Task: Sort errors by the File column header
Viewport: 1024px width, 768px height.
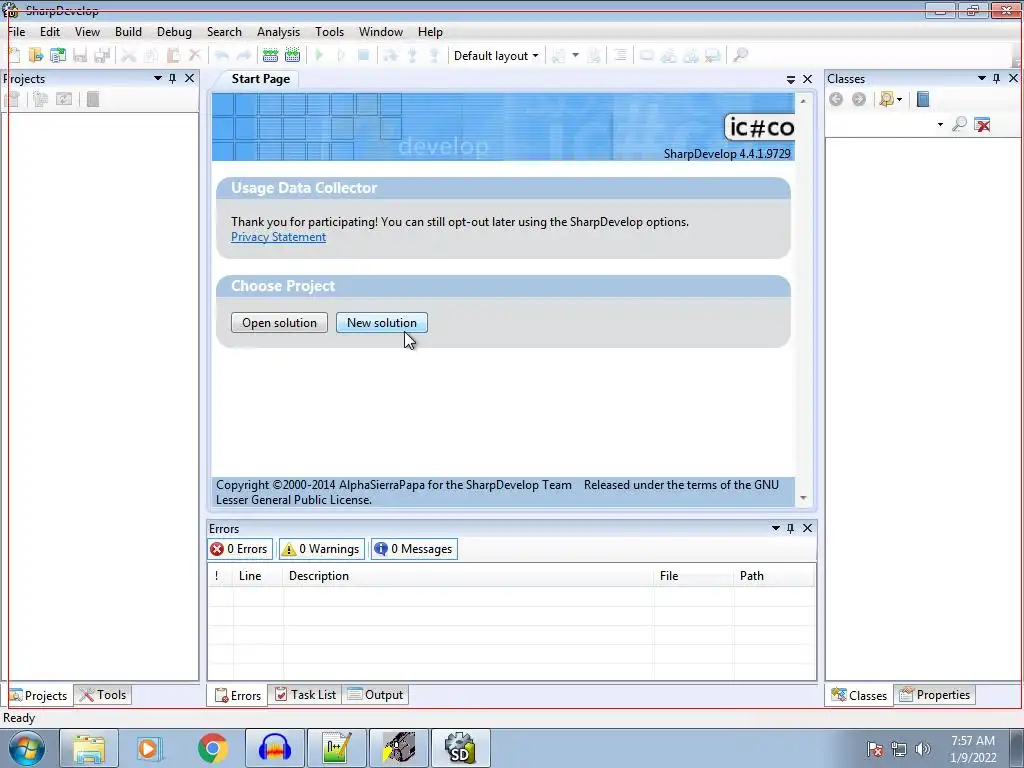Action: pyautogui.click(x=693, y=576)
